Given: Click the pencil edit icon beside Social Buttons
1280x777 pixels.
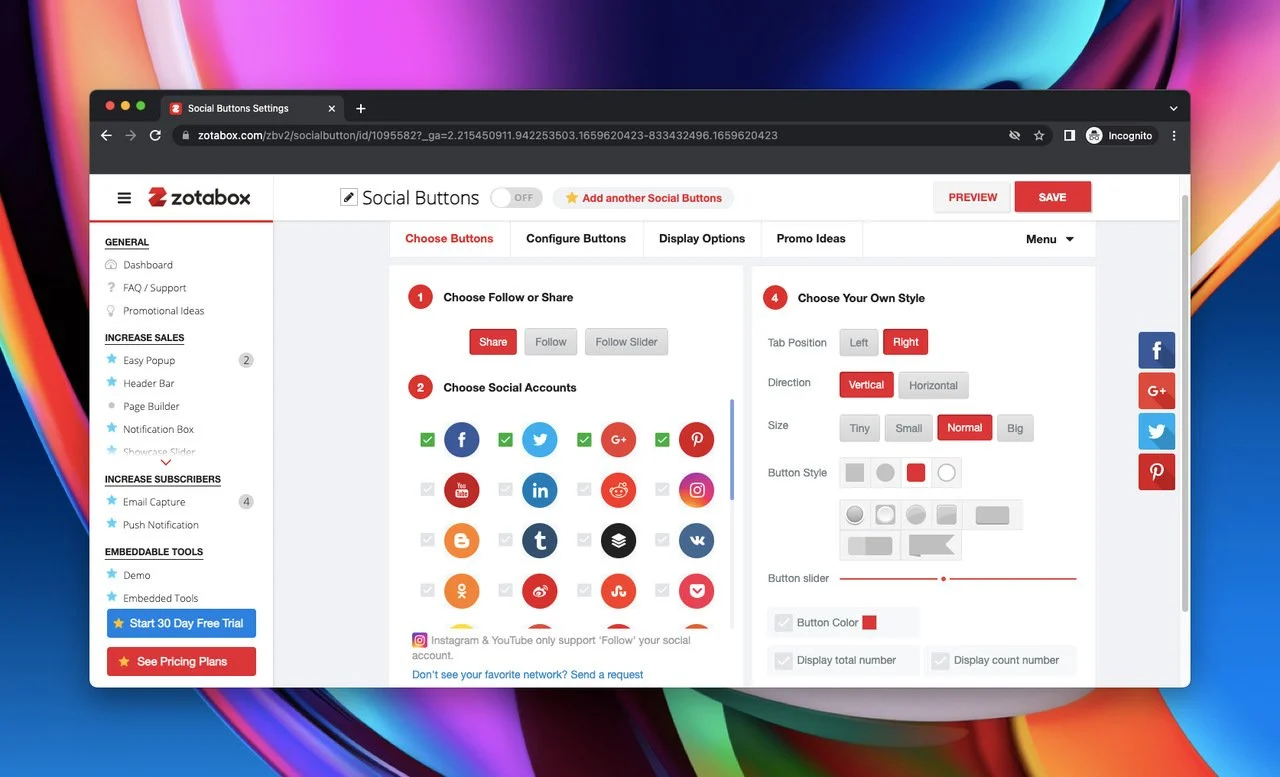Looking at the screenshot, I should click(x=349, y=197).
